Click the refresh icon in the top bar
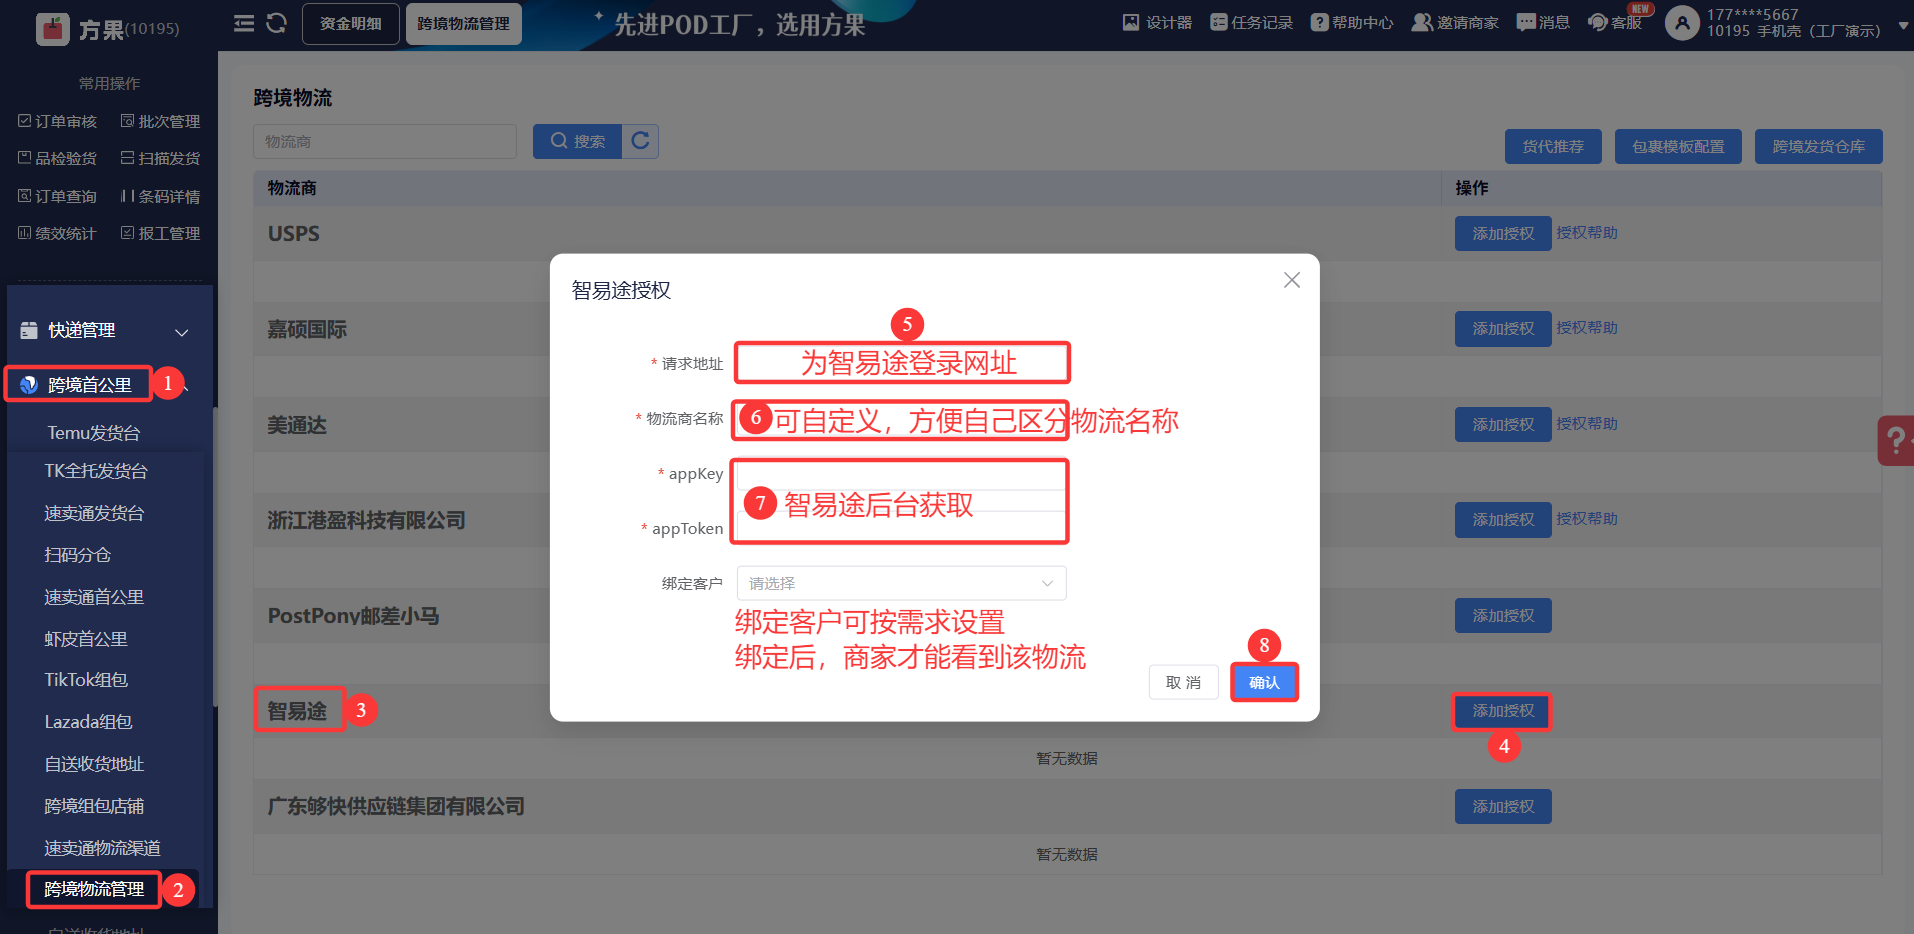 pyautogui.click(x=277, y=23)
